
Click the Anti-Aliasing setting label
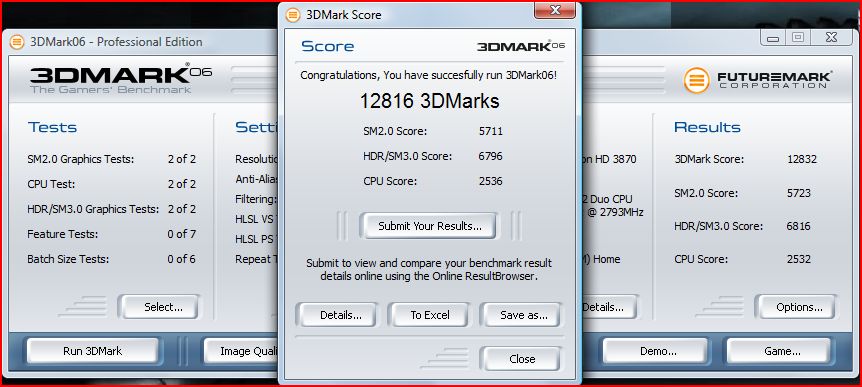(x=257, y=179)
